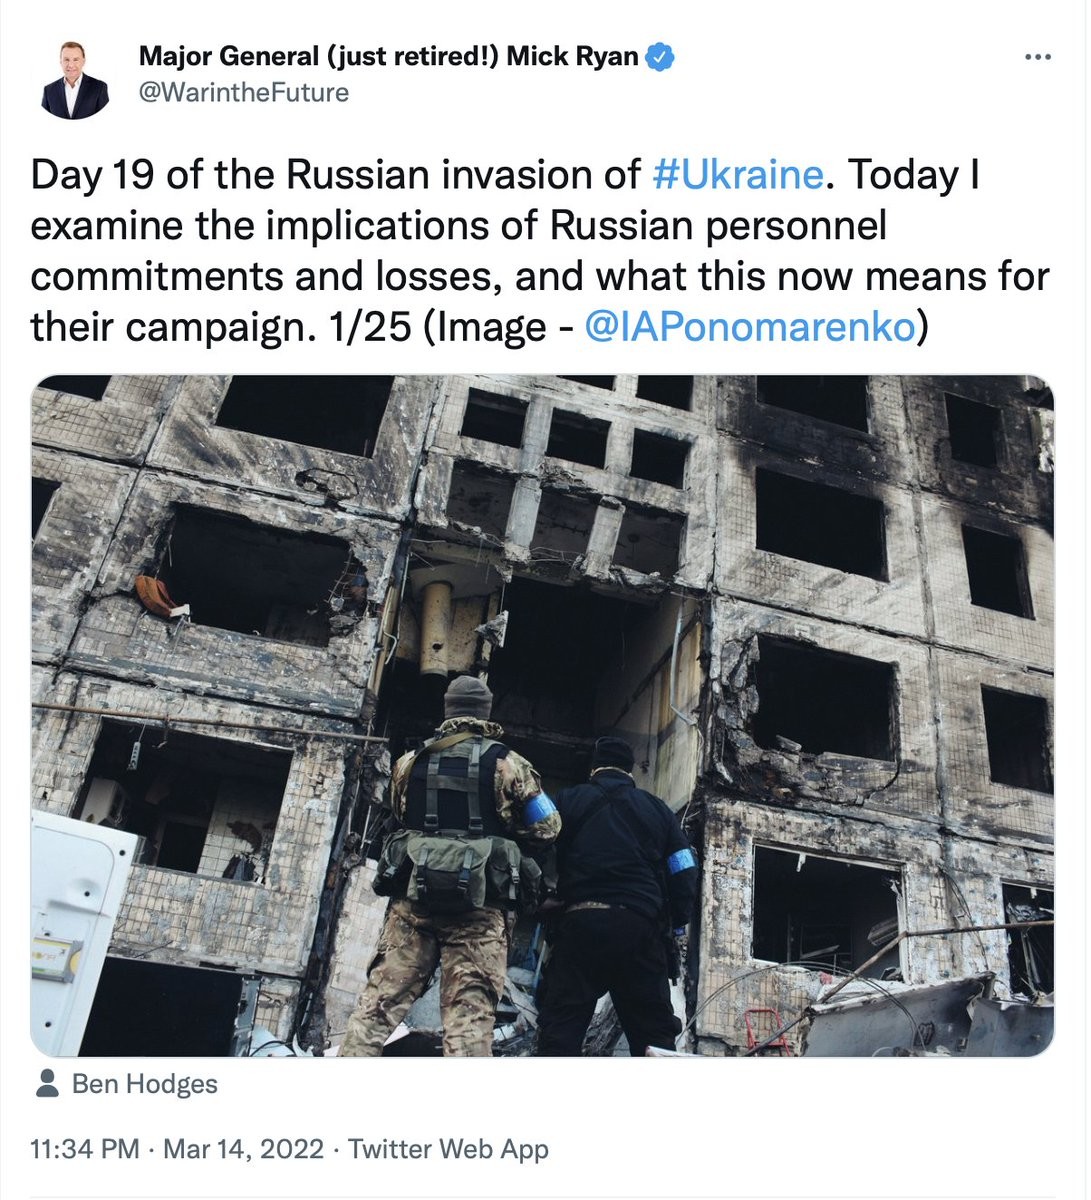The width and height of the screenshot is (1091, 1200).
Task: Click the tagged-people person icon
Action: [x=46, y=1084]
